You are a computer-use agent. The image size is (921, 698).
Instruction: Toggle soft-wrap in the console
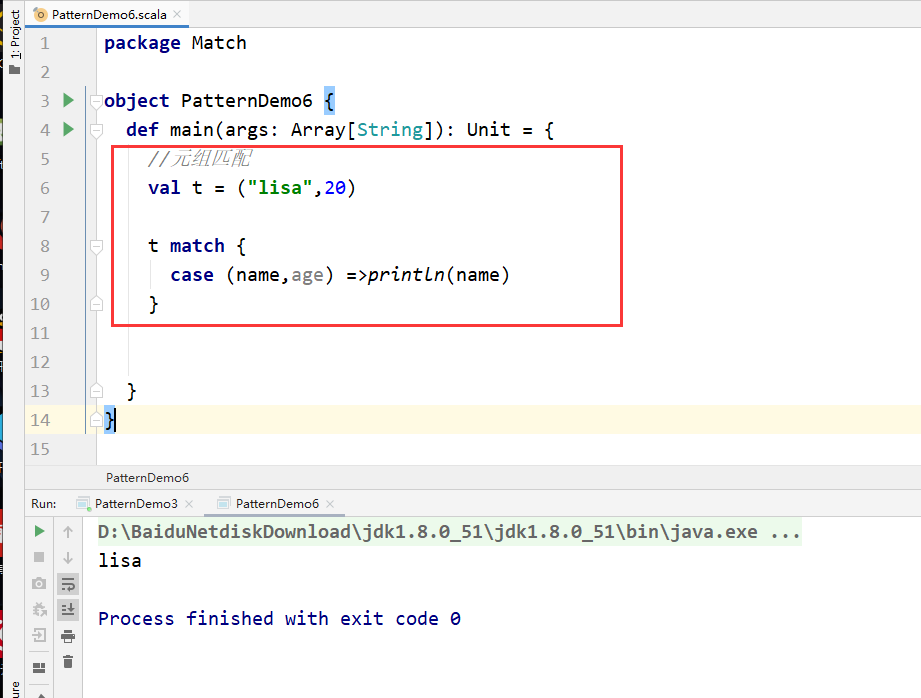coord(68,584)
